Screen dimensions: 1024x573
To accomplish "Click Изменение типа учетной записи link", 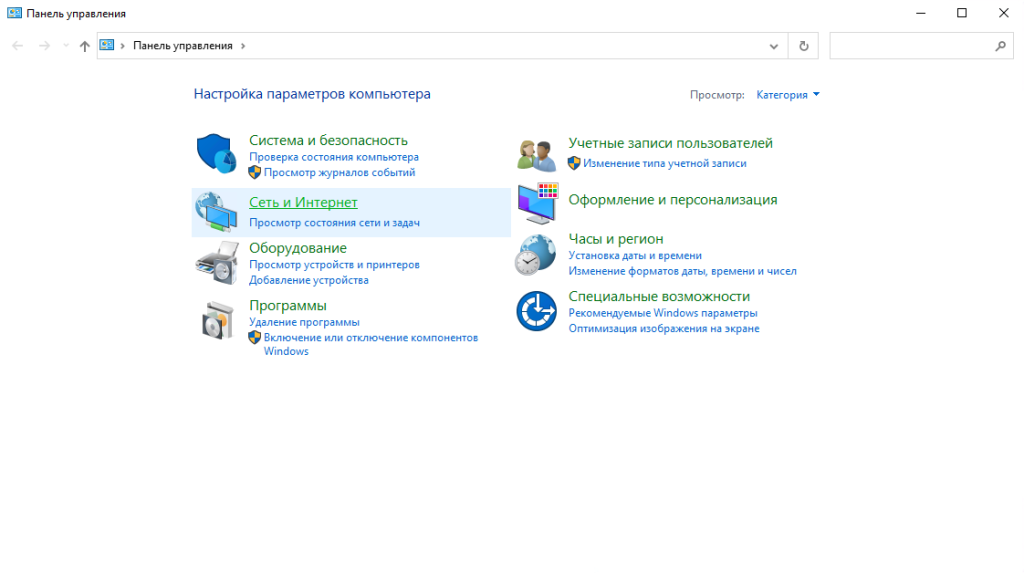I will pyautogui.click(x=665, y=163).
